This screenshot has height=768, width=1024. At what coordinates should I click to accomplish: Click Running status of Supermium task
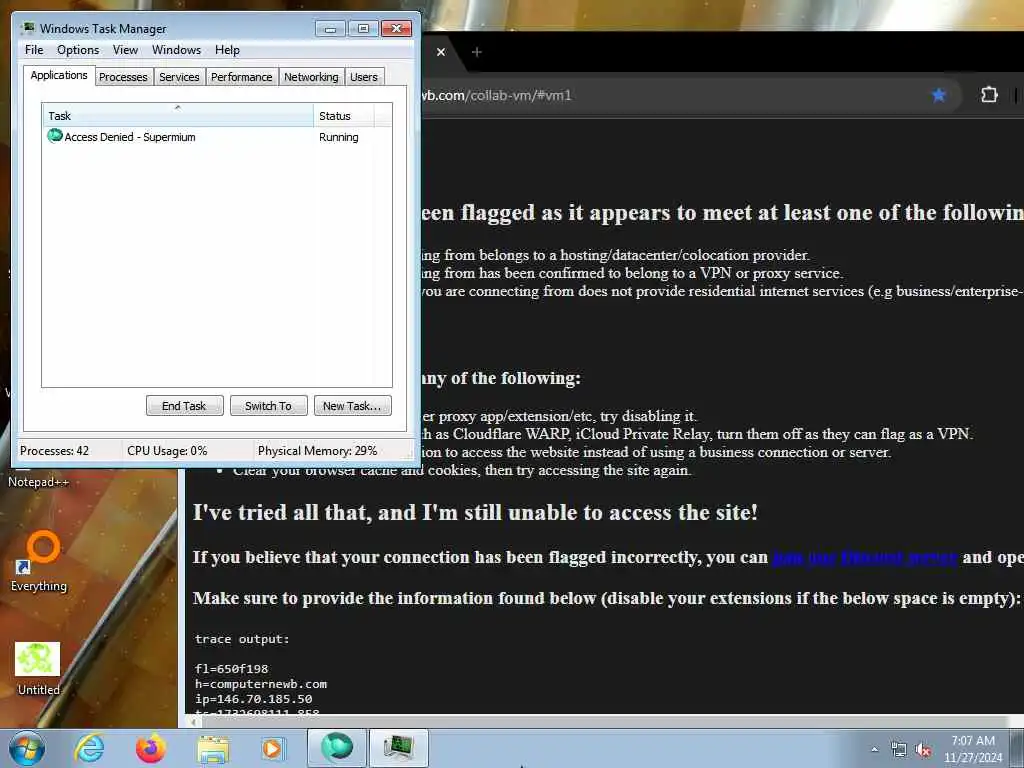coord(338,137)
